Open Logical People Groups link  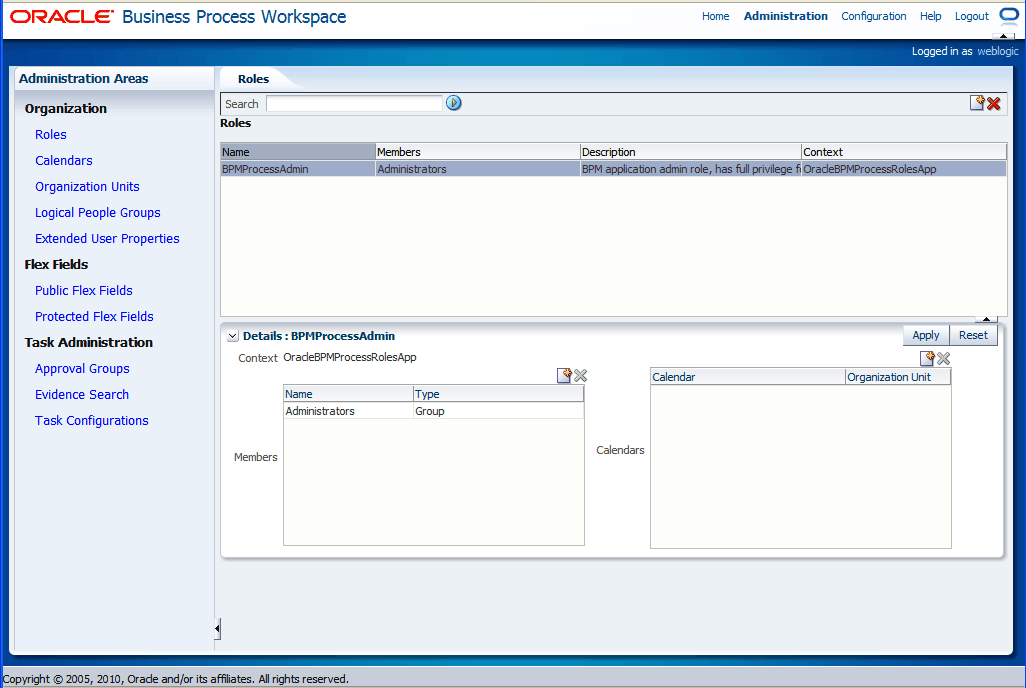coord(97,213)
